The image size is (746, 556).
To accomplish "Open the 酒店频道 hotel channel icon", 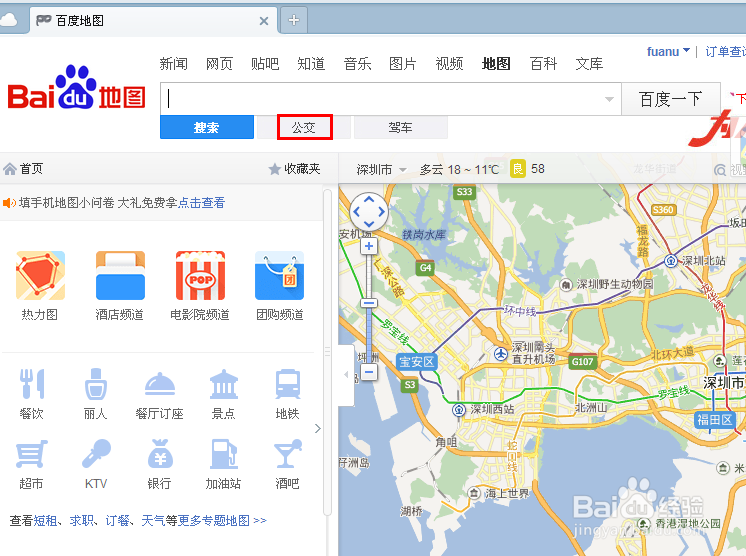I will (x=120, y=276).
